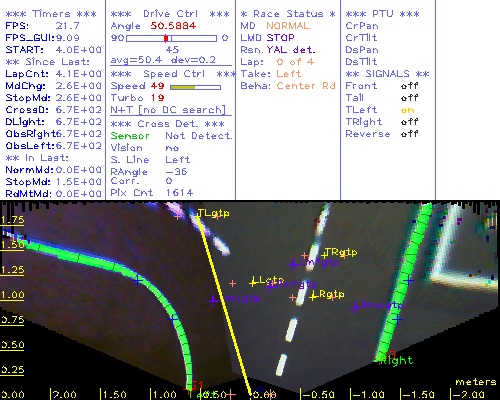Toggle TLeft signal showing on
Viewport: 500px width, 400px height.
click(407, 110)
